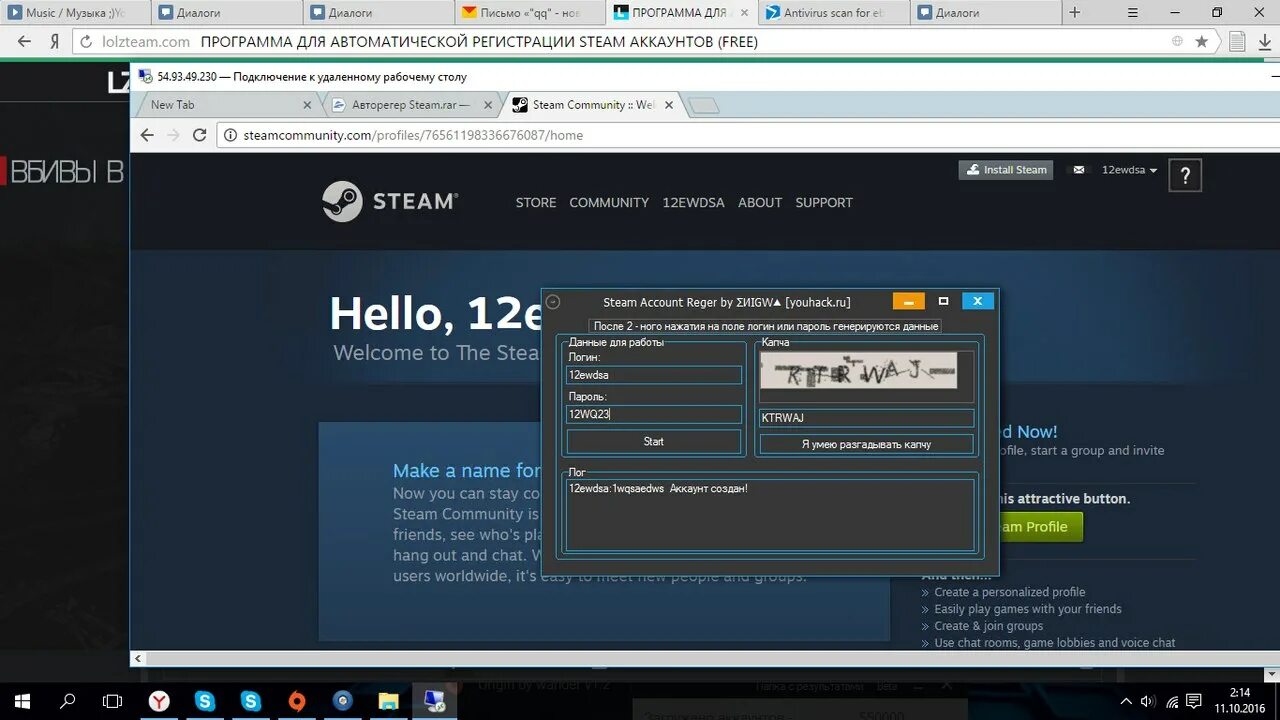The image size is (1280, 720).
Task: Close Steam Account Reger window
Action: 977,301
